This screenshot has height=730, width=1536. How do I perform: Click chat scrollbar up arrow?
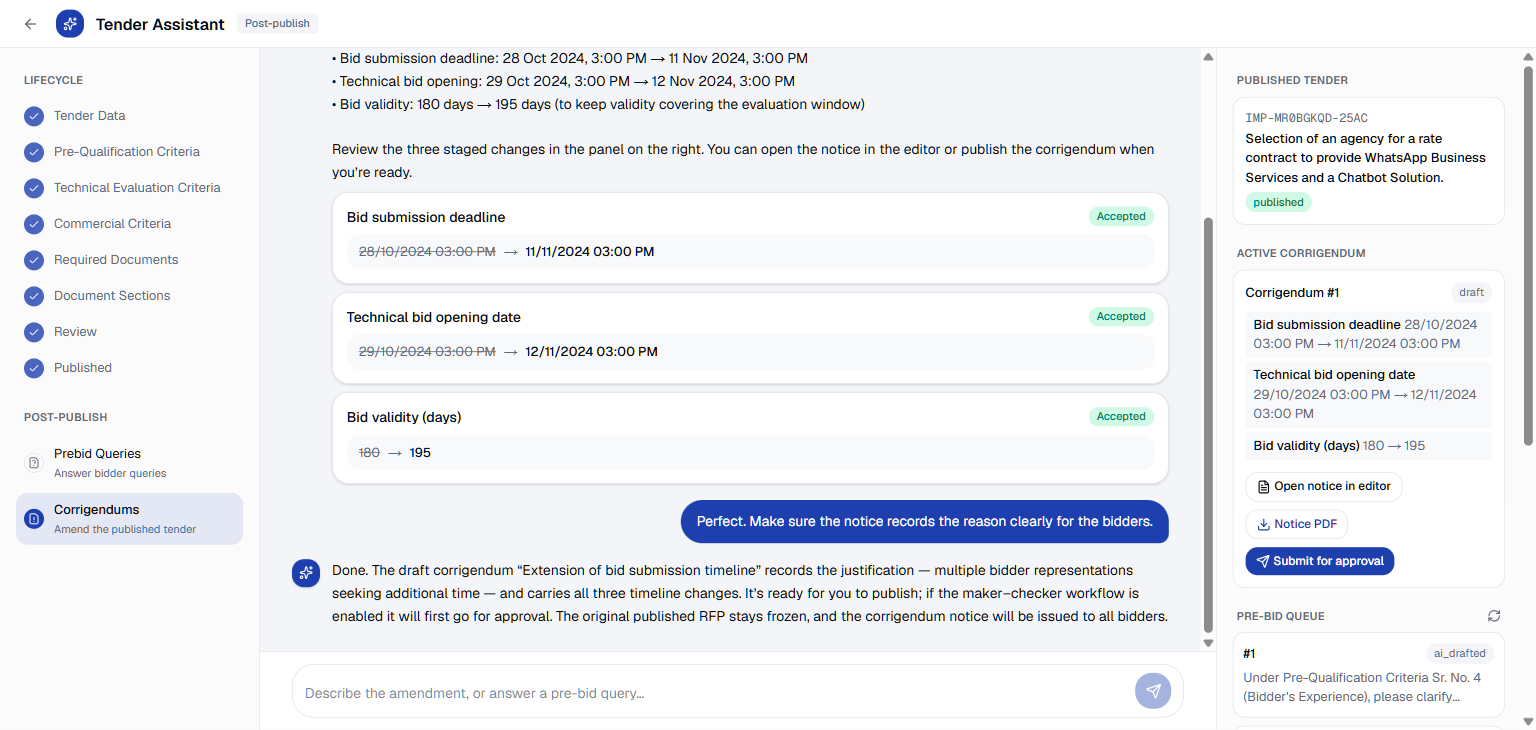[x=1208, y=57]
